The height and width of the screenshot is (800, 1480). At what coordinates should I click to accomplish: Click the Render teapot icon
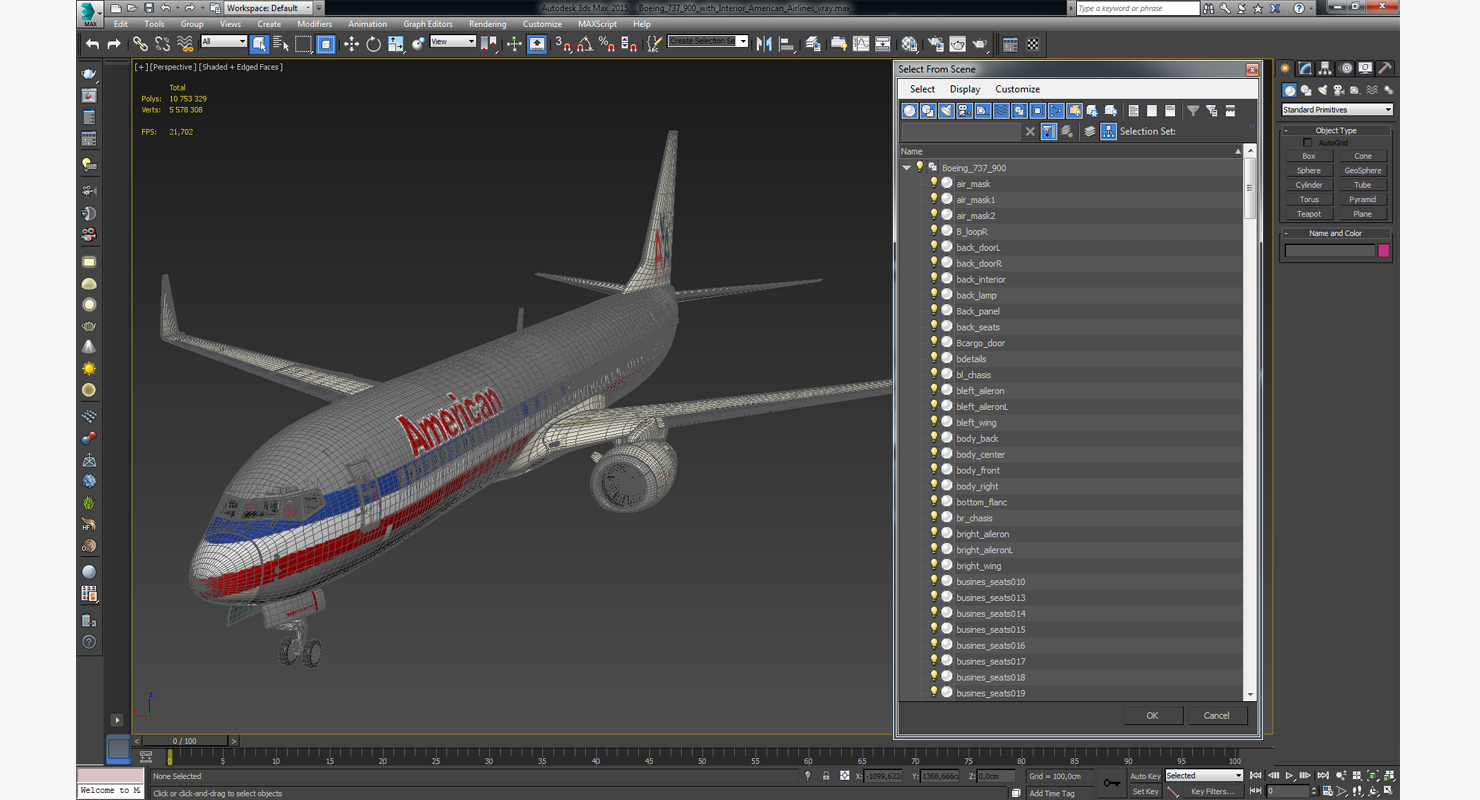coord(980,44)
